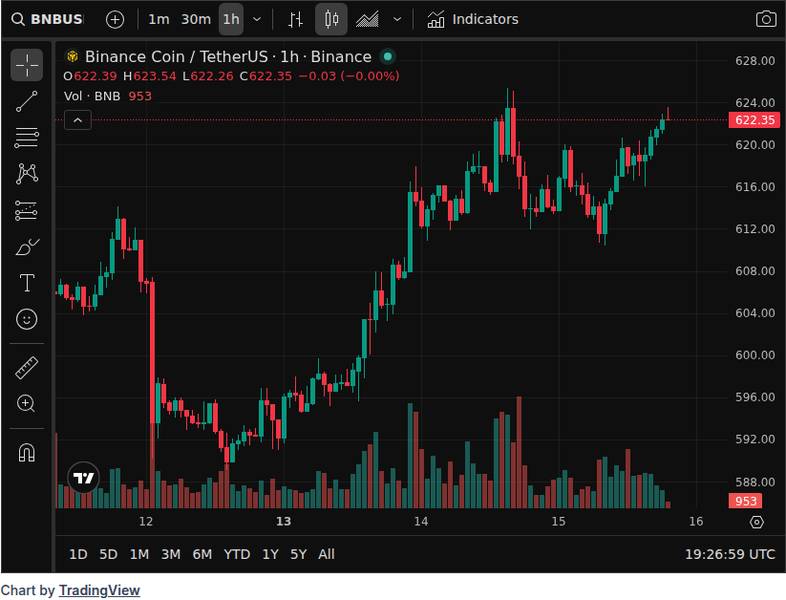Image resolution: width=786 pixels, height=600 pixels.
Task: Collapse the indicator legend chevron
Action: (78, 120)
